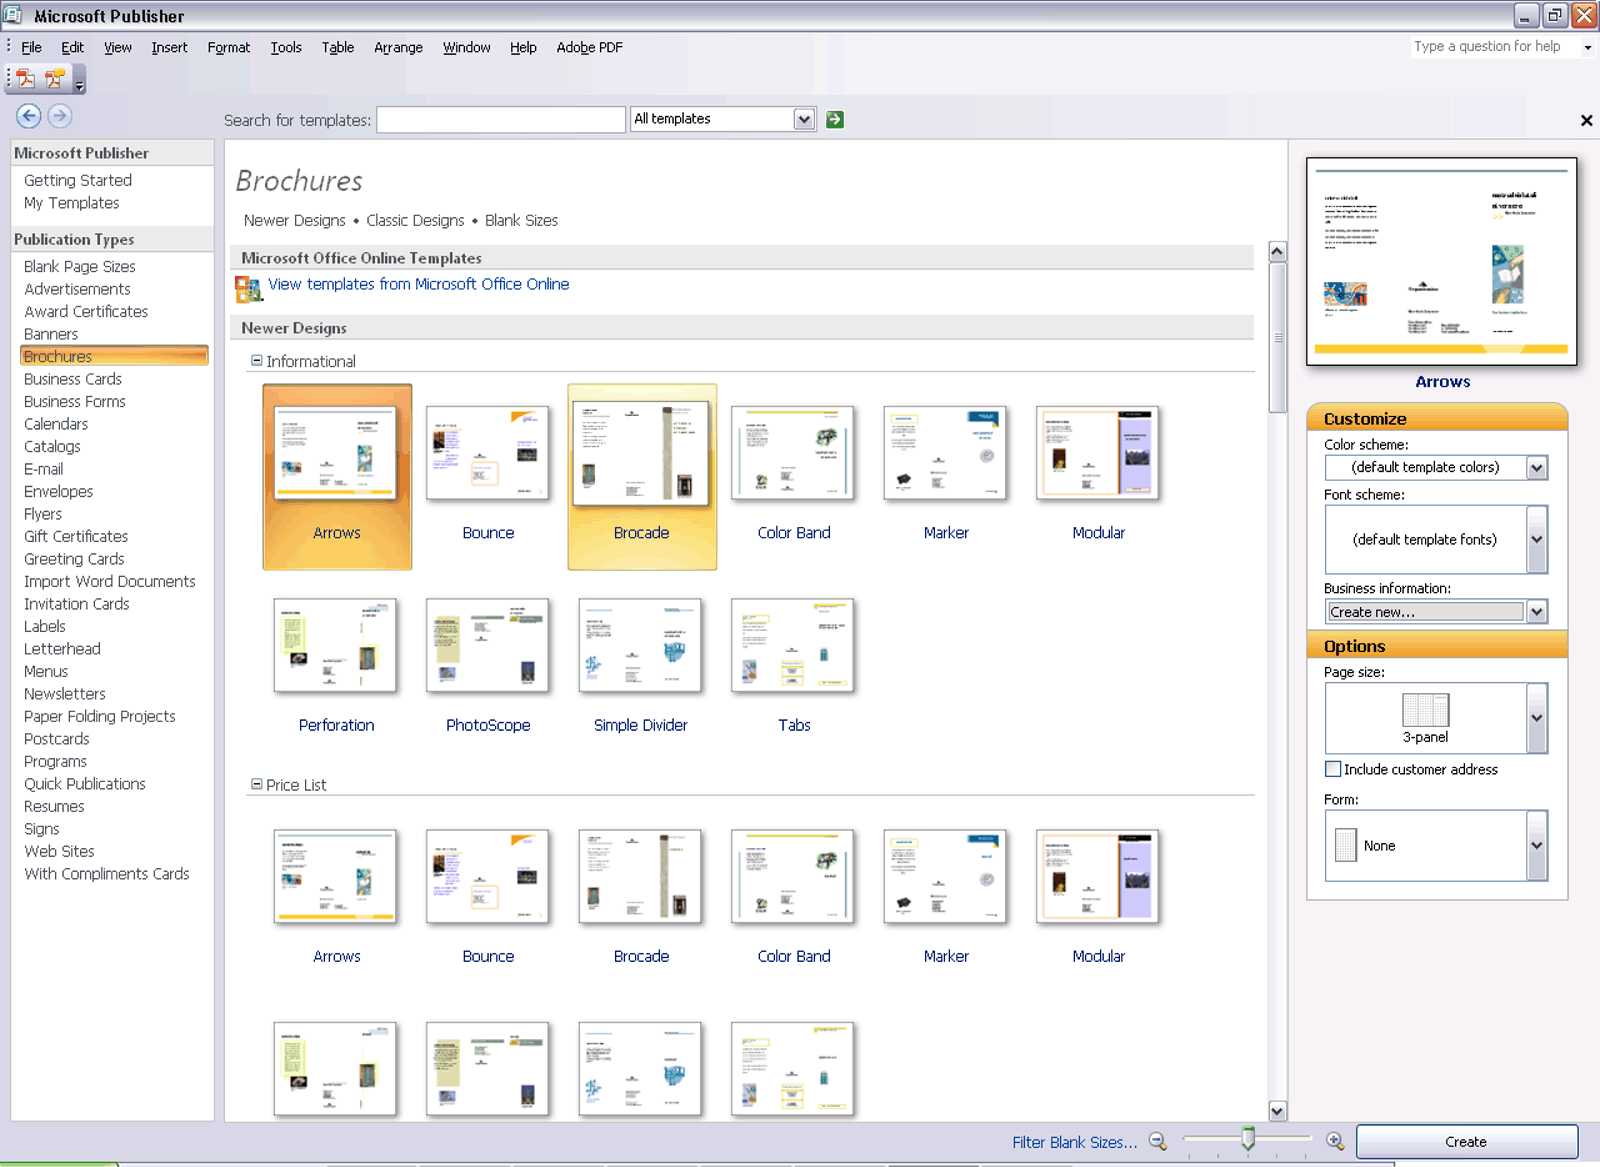Collapse the Price List section
1600x1167 pixels.
(257, 785)
